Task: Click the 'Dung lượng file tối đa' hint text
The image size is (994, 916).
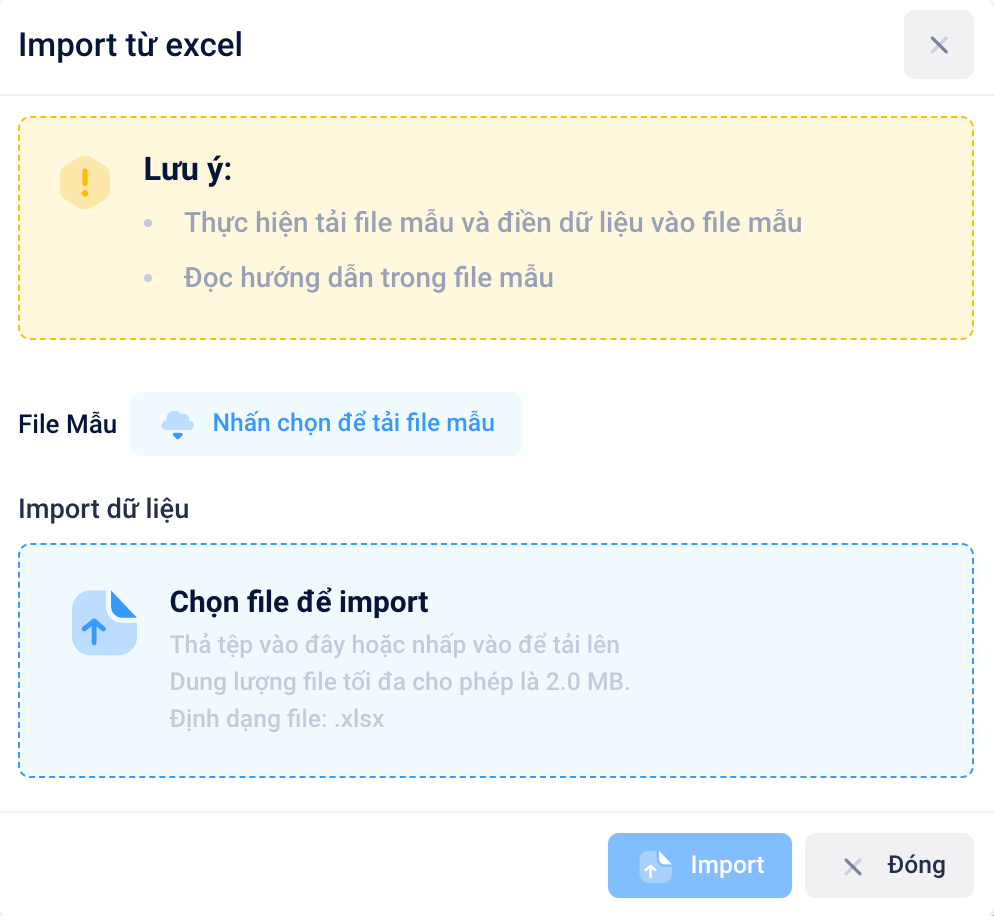Action: coord(400,682)
